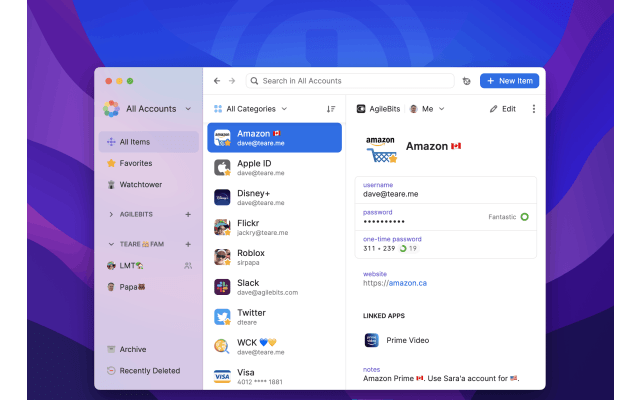Click the password strength Fantastic circle
Image resolution: width=640 pixels, height=400 pixels.
point(524,217)
